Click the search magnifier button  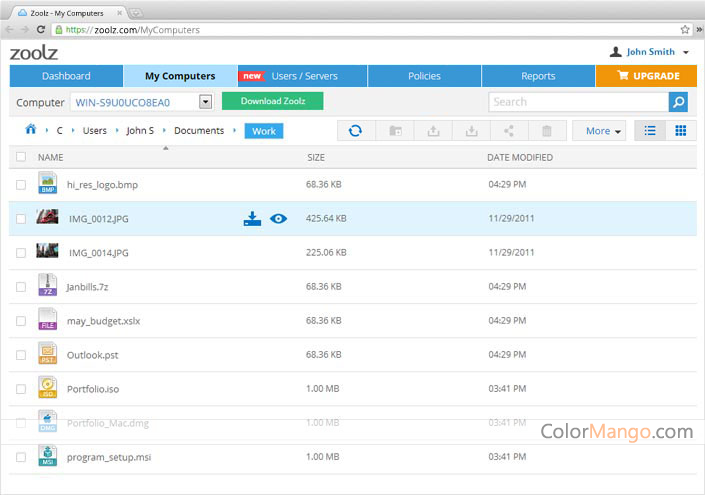pyautogui.click(x=678, y=102)
